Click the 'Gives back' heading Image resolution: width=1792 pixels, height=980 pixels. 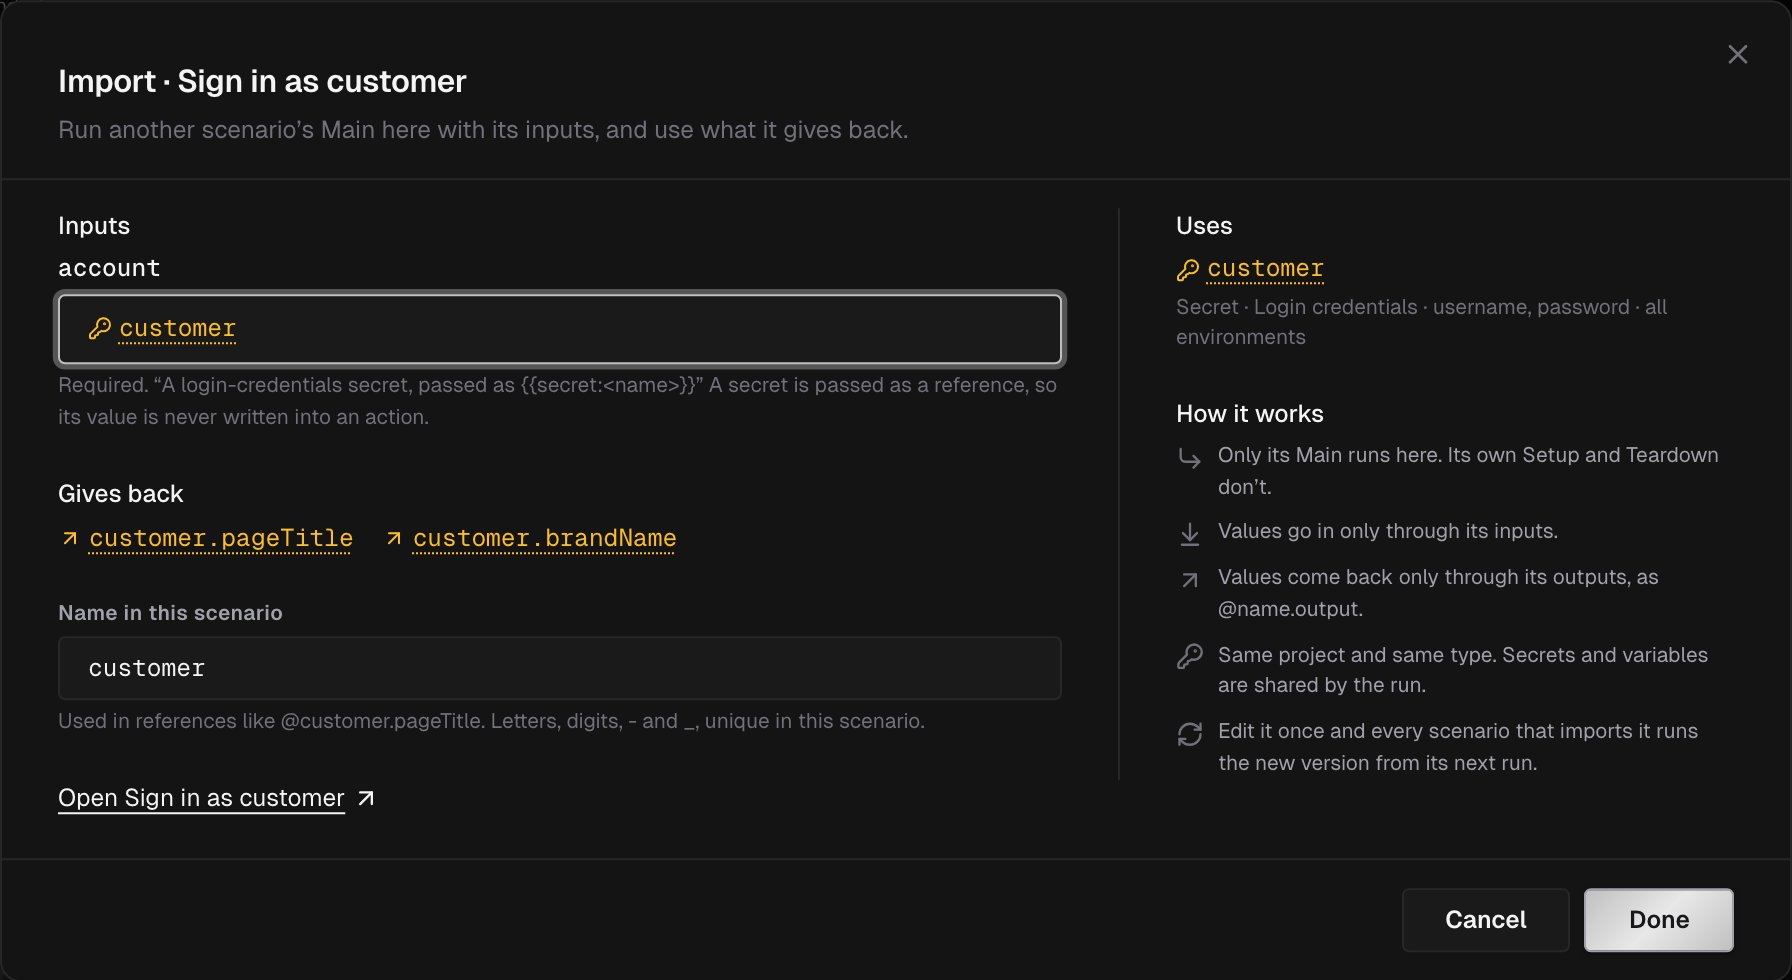click(121, 494)
